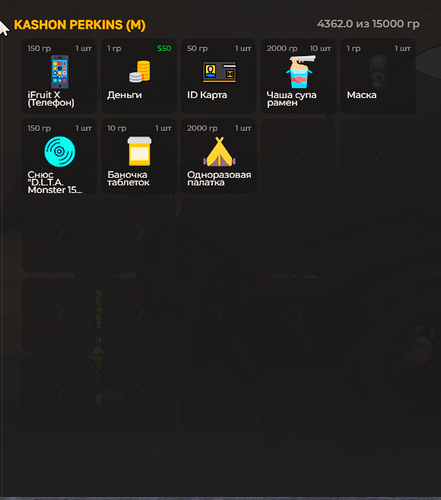Click the "50 гр" ID card weight
This screenshot has height=500, width=441.
click(197, 48)
